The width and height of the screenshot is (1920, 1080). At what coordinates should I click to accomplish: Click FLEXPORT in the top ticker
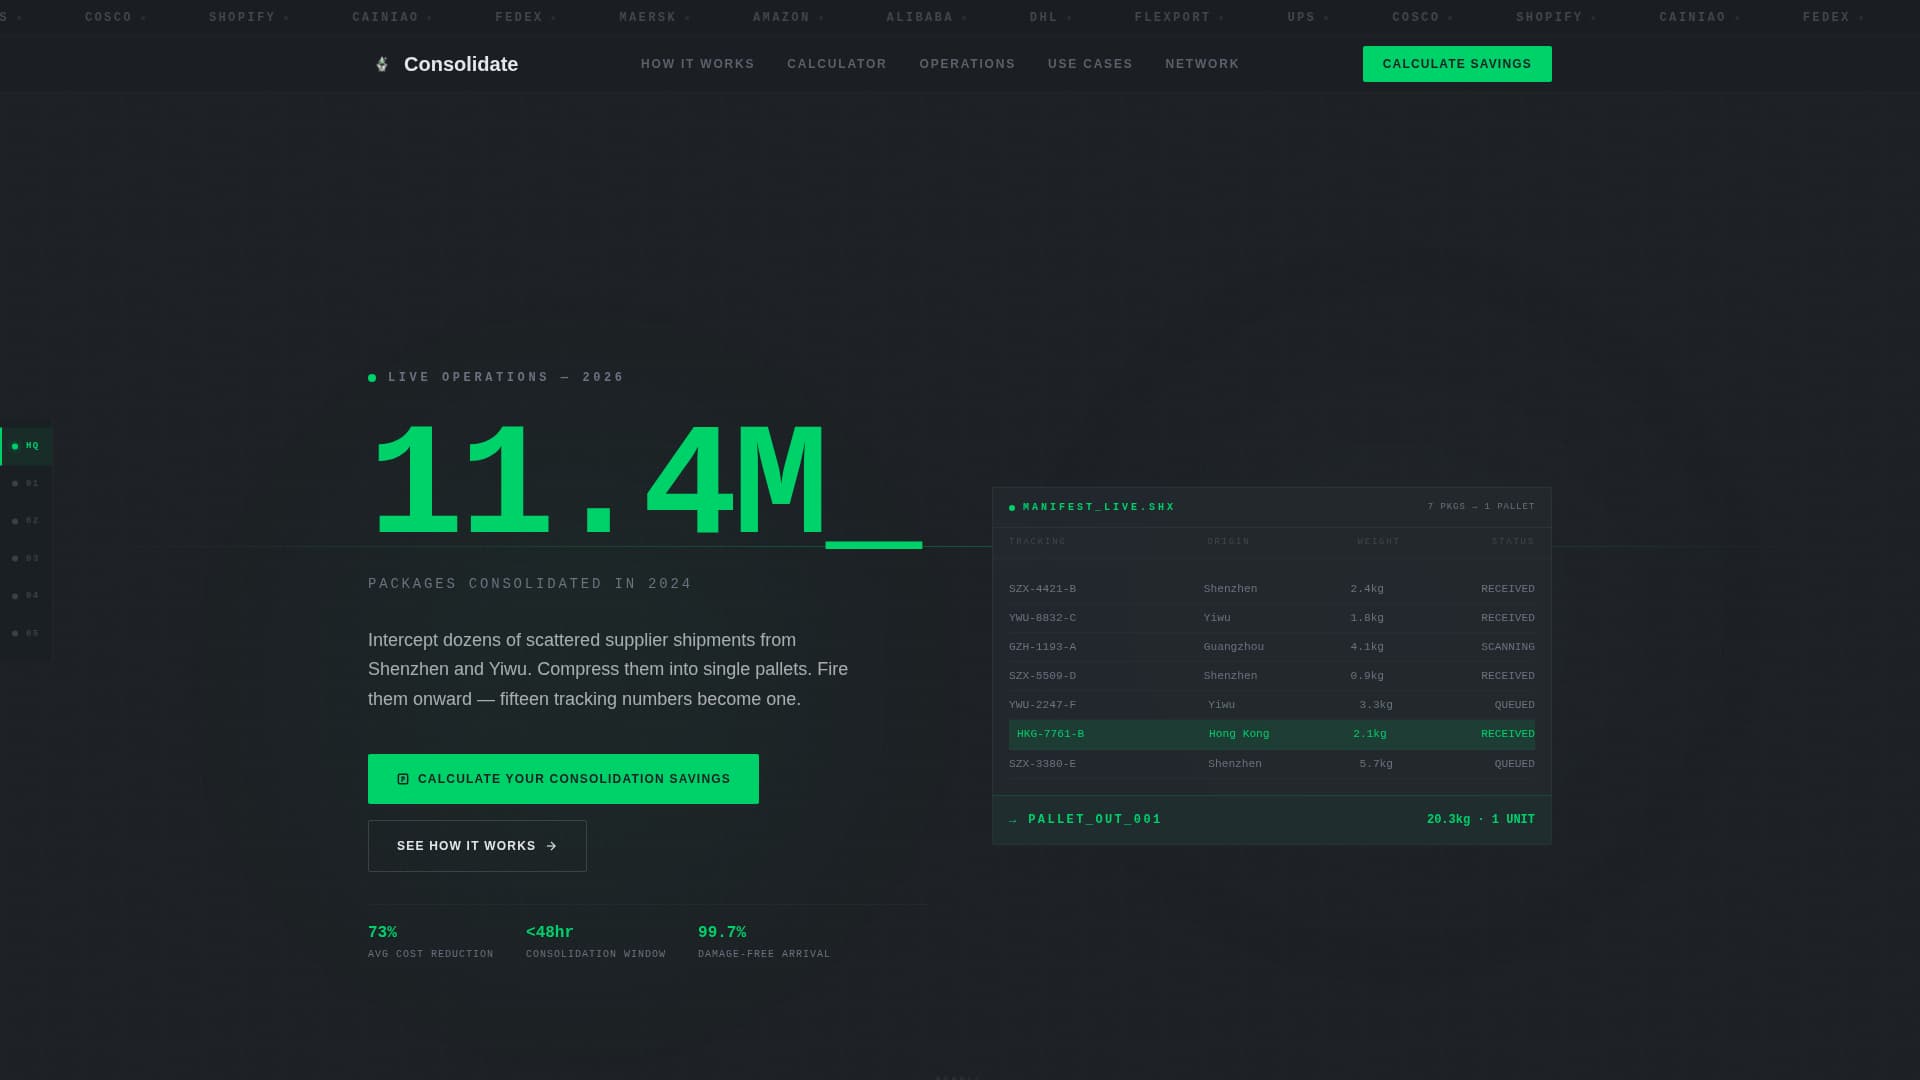(x=1173, y=18)
